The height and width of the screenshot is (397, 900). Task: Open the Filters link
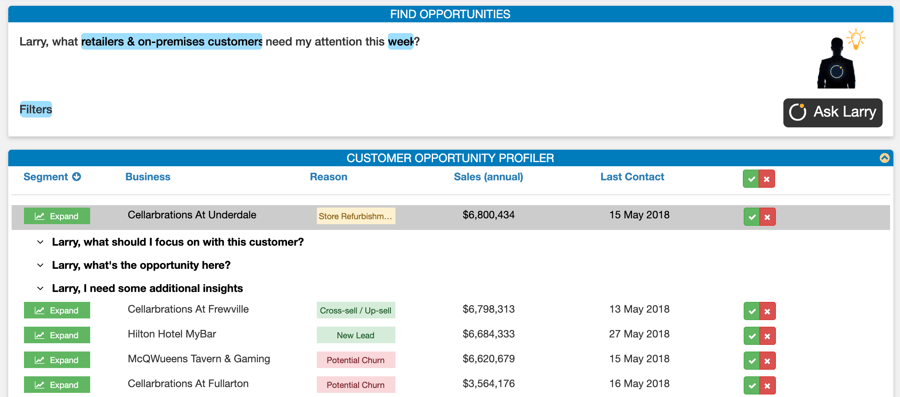pyautogui.click(x=36, y=109)
